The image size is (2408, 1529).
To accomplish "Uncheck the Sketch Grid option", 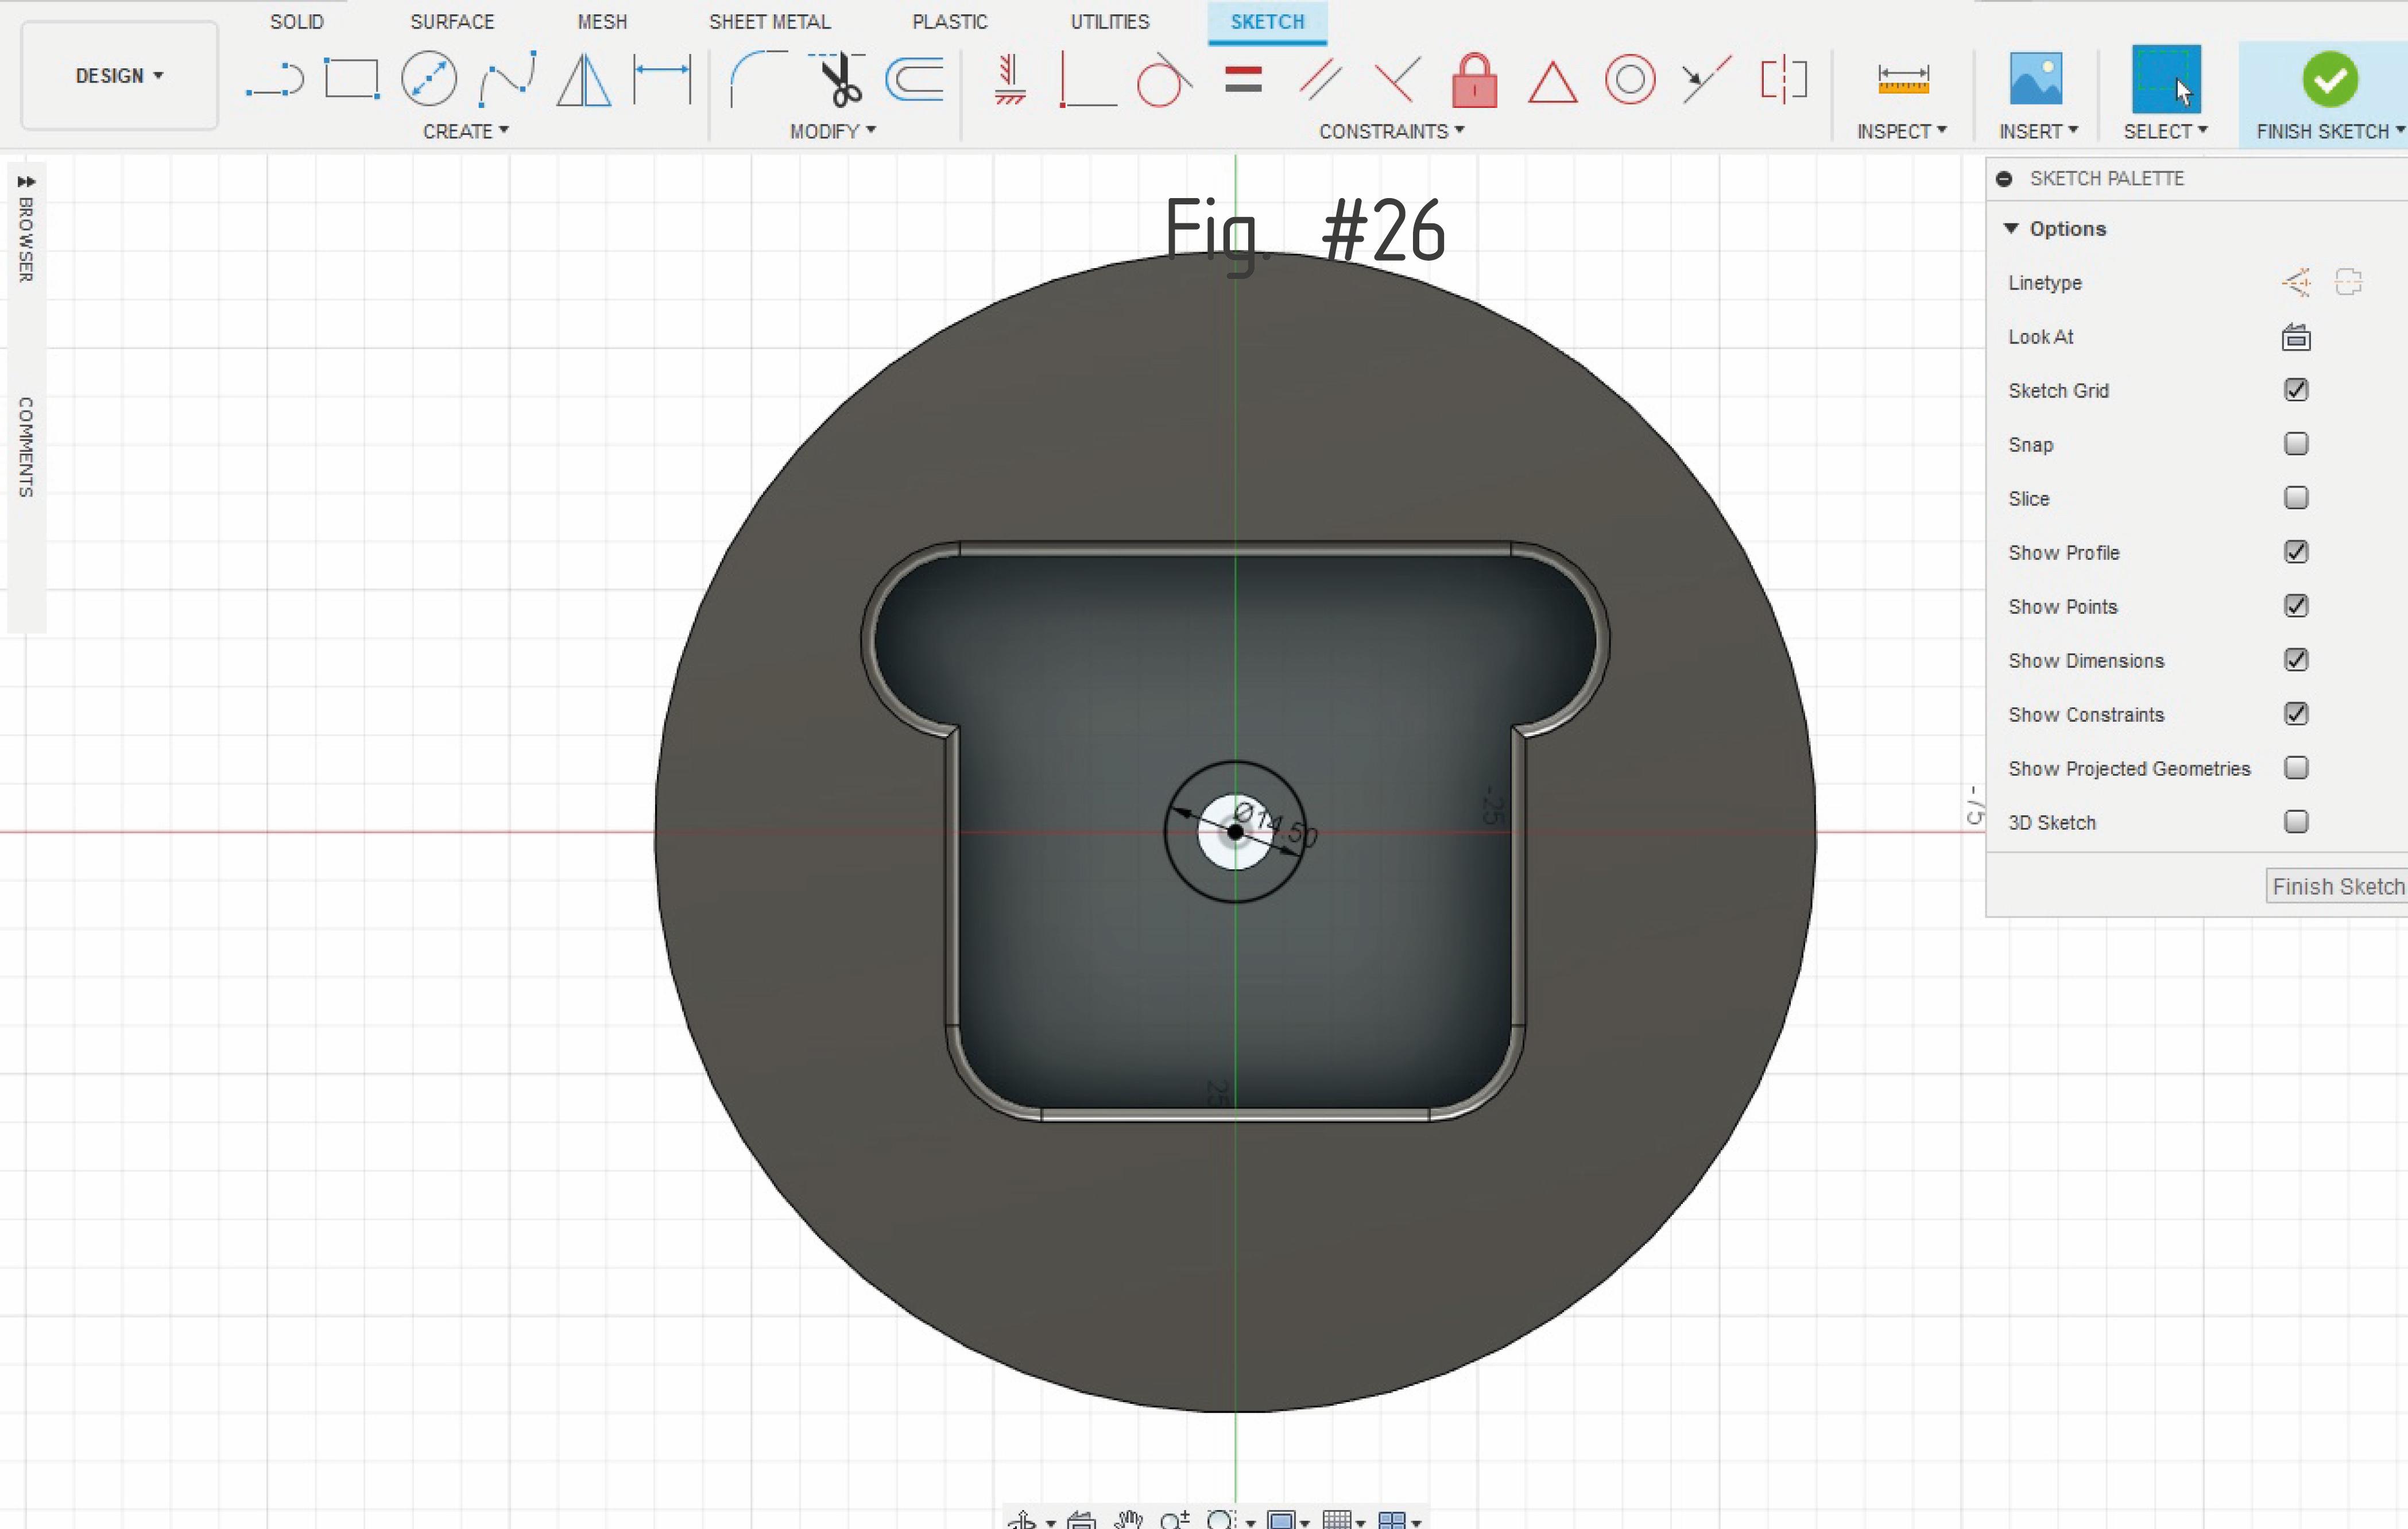I will pos(2296,390).
